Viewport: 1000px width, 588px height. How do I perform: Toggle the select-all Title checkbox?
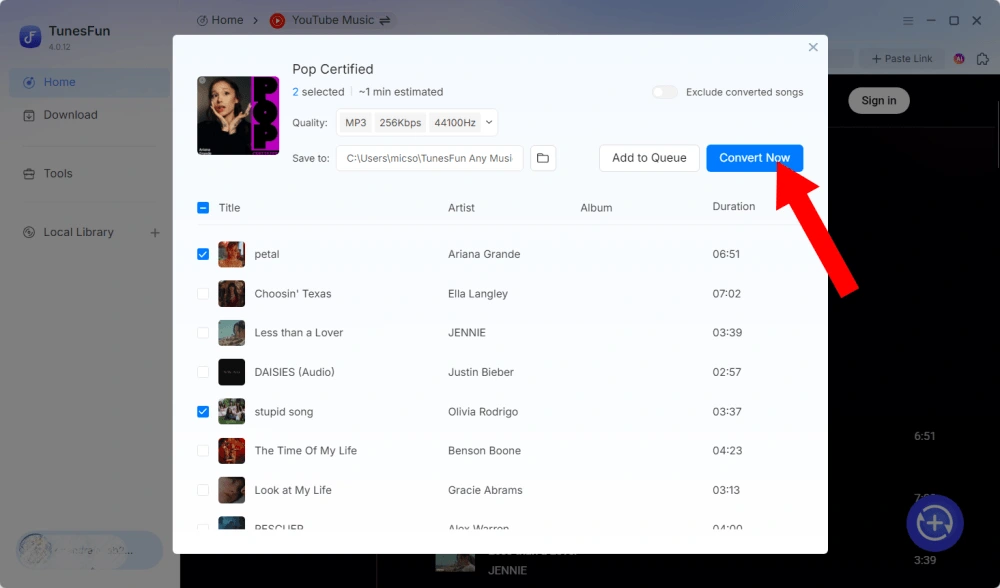203,208
